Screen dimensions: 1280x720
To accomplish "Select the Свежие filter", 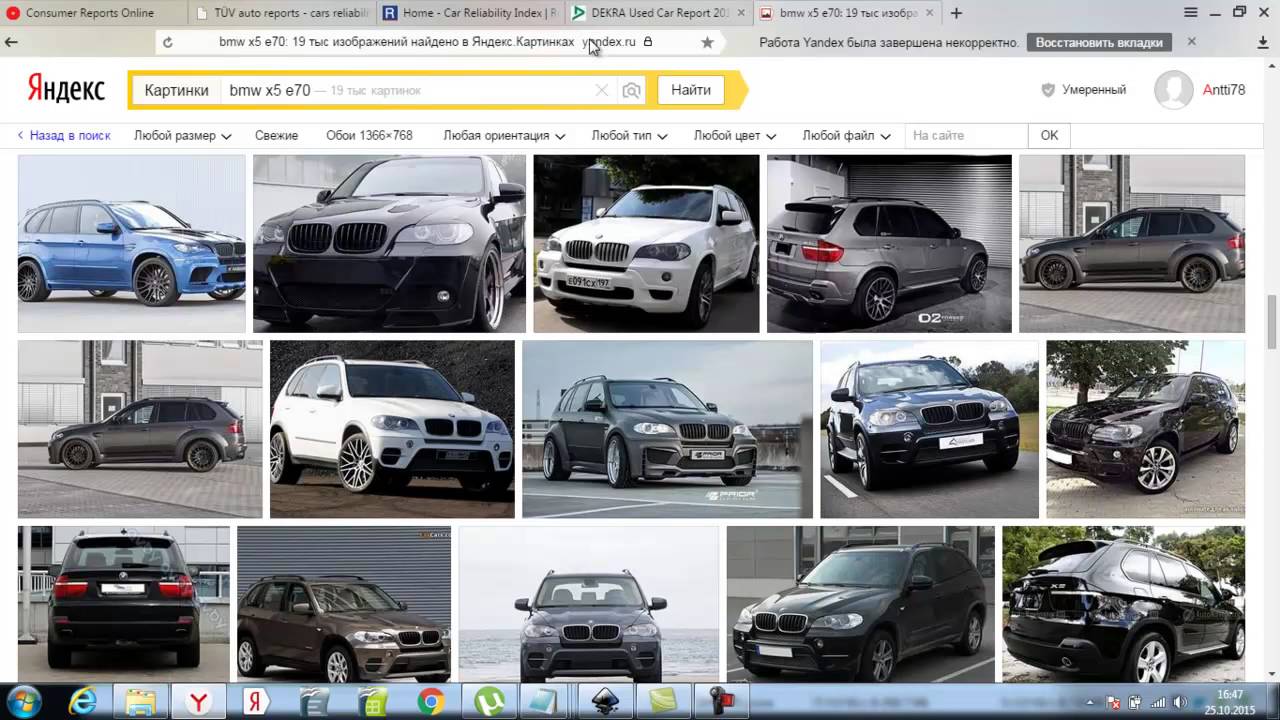I will point(276,135).
